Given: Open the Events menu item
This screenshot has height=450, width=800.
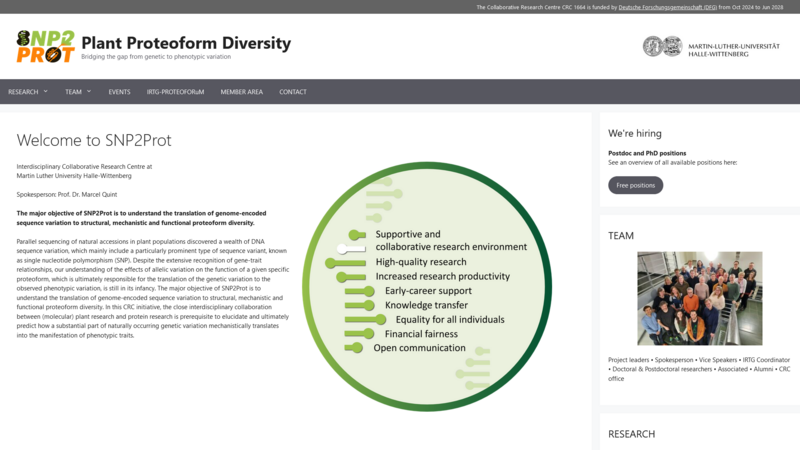Looking at the screenshot, I should click(x=119, y=92).
